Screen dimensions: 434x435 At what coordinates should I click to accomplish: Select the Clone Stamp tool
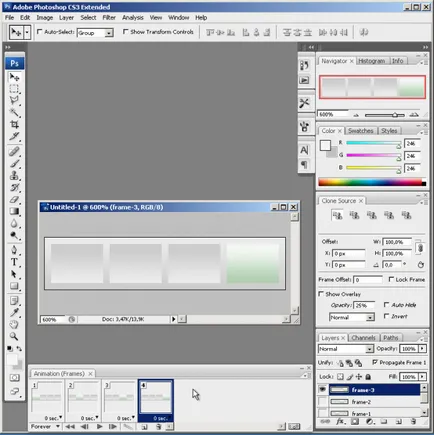14,175
